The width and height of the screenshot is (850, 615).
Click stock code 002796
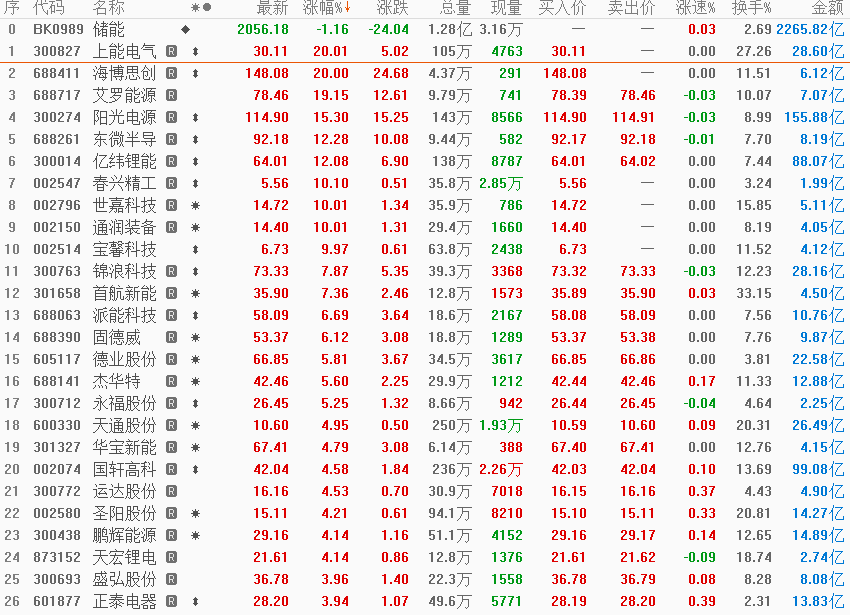(57, 206)
